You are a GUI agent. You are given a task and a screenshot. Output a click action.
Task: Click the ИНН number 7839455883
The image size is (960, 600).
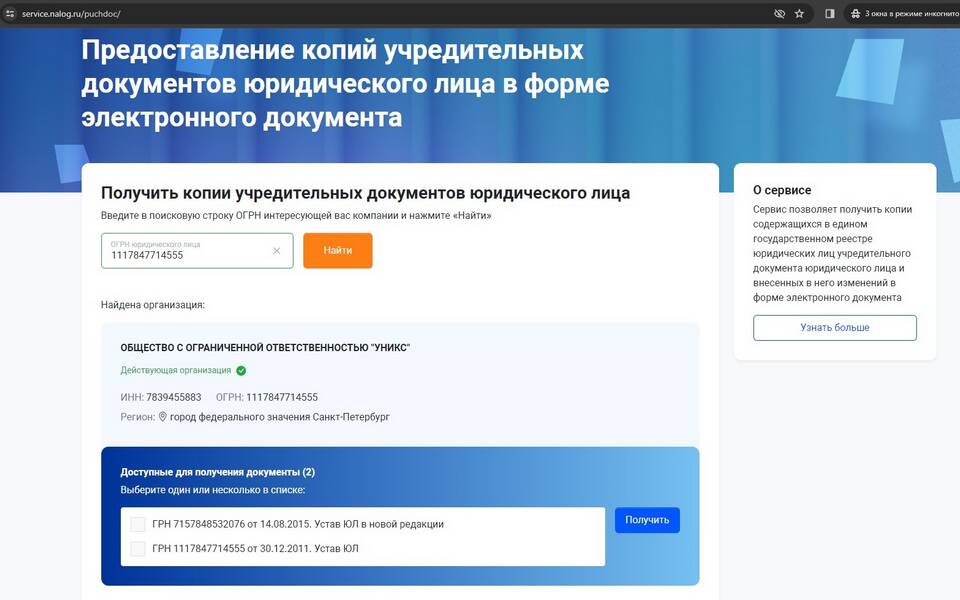173,397
